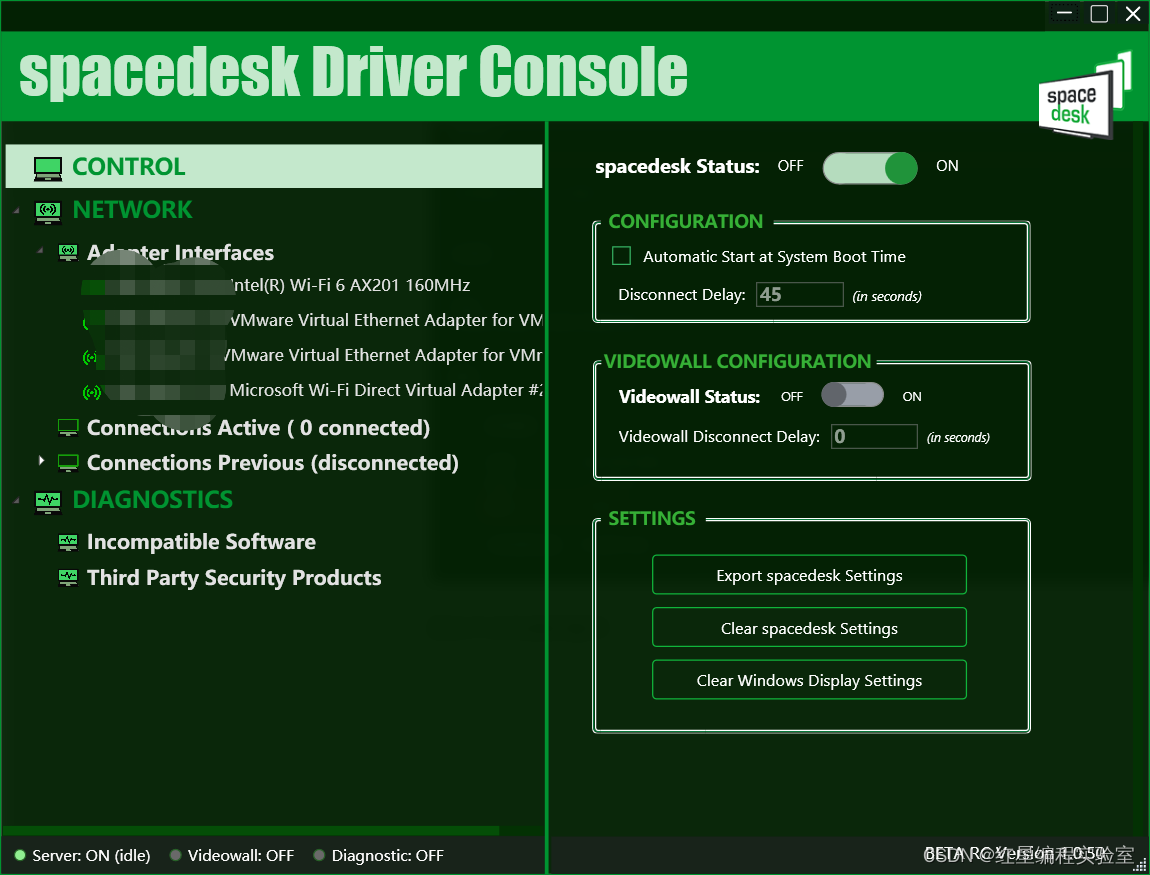Viewport: 1150px width, 875px height.
Task: Click the Microsoft Wi-Fi Direct adapter signal icon
Action: pos(92,392)
